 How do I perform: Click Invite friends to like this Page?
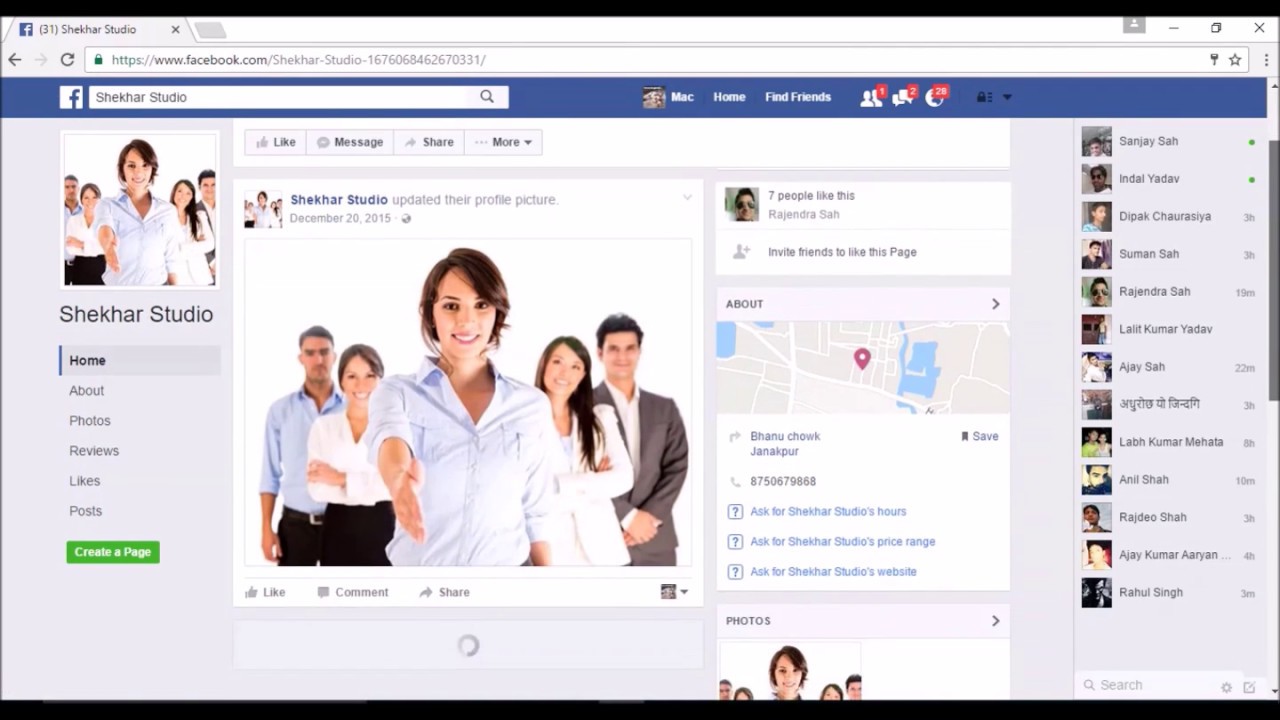(842, 252)
